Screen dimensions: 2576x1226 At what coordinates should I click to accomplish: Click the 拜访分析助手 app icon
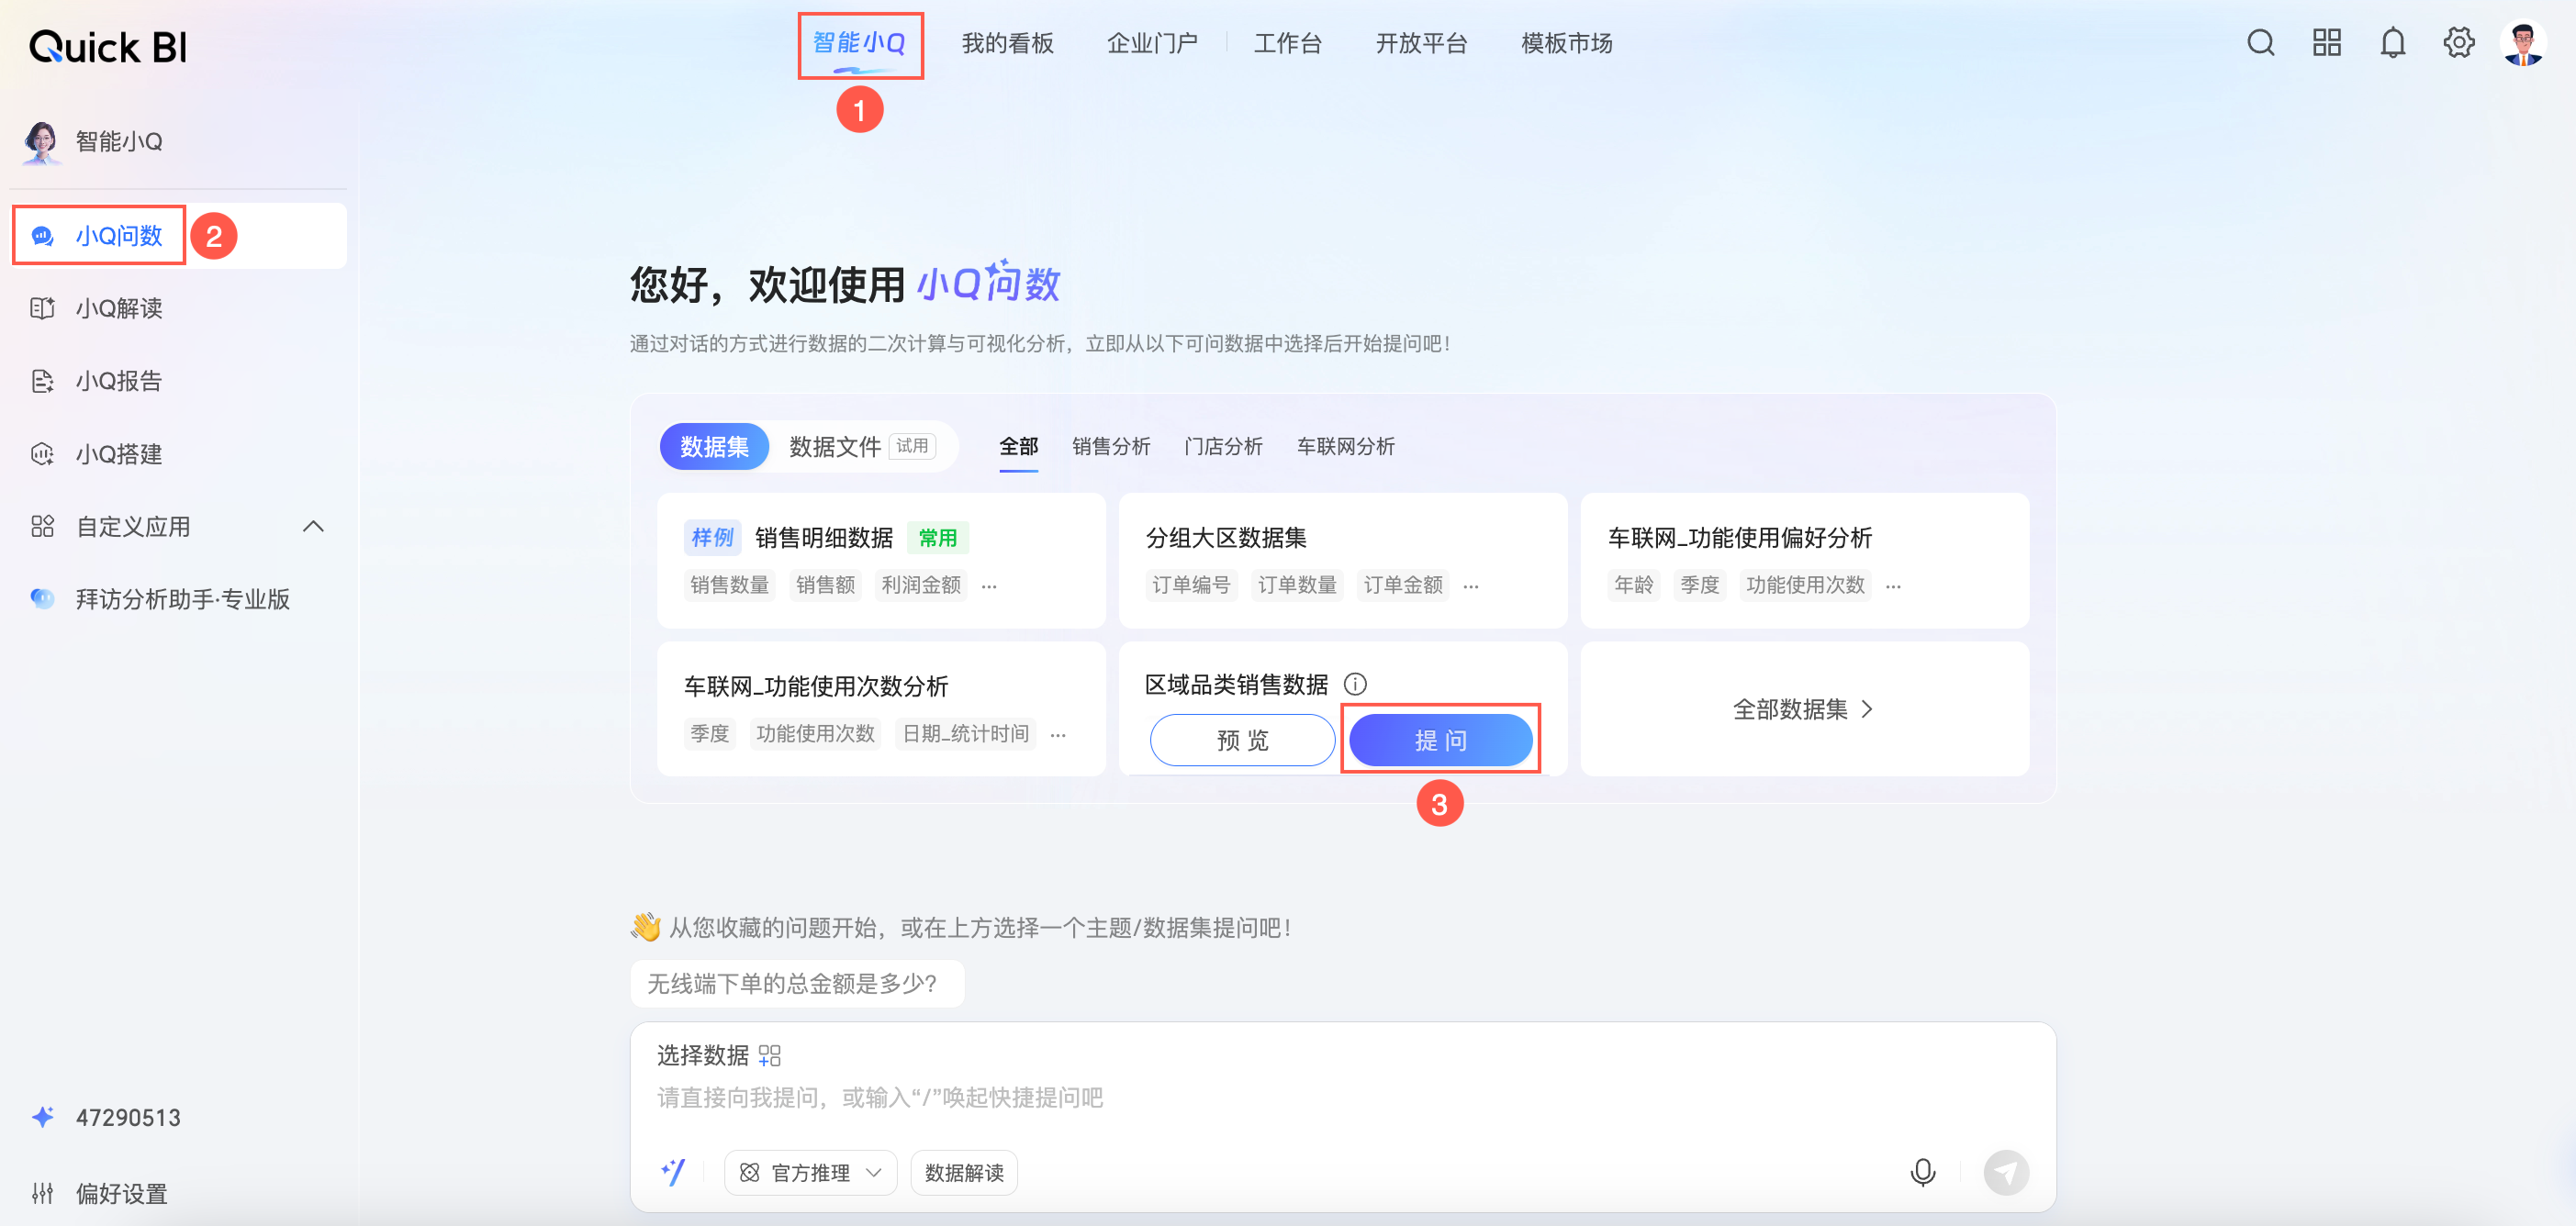(42, 598)
